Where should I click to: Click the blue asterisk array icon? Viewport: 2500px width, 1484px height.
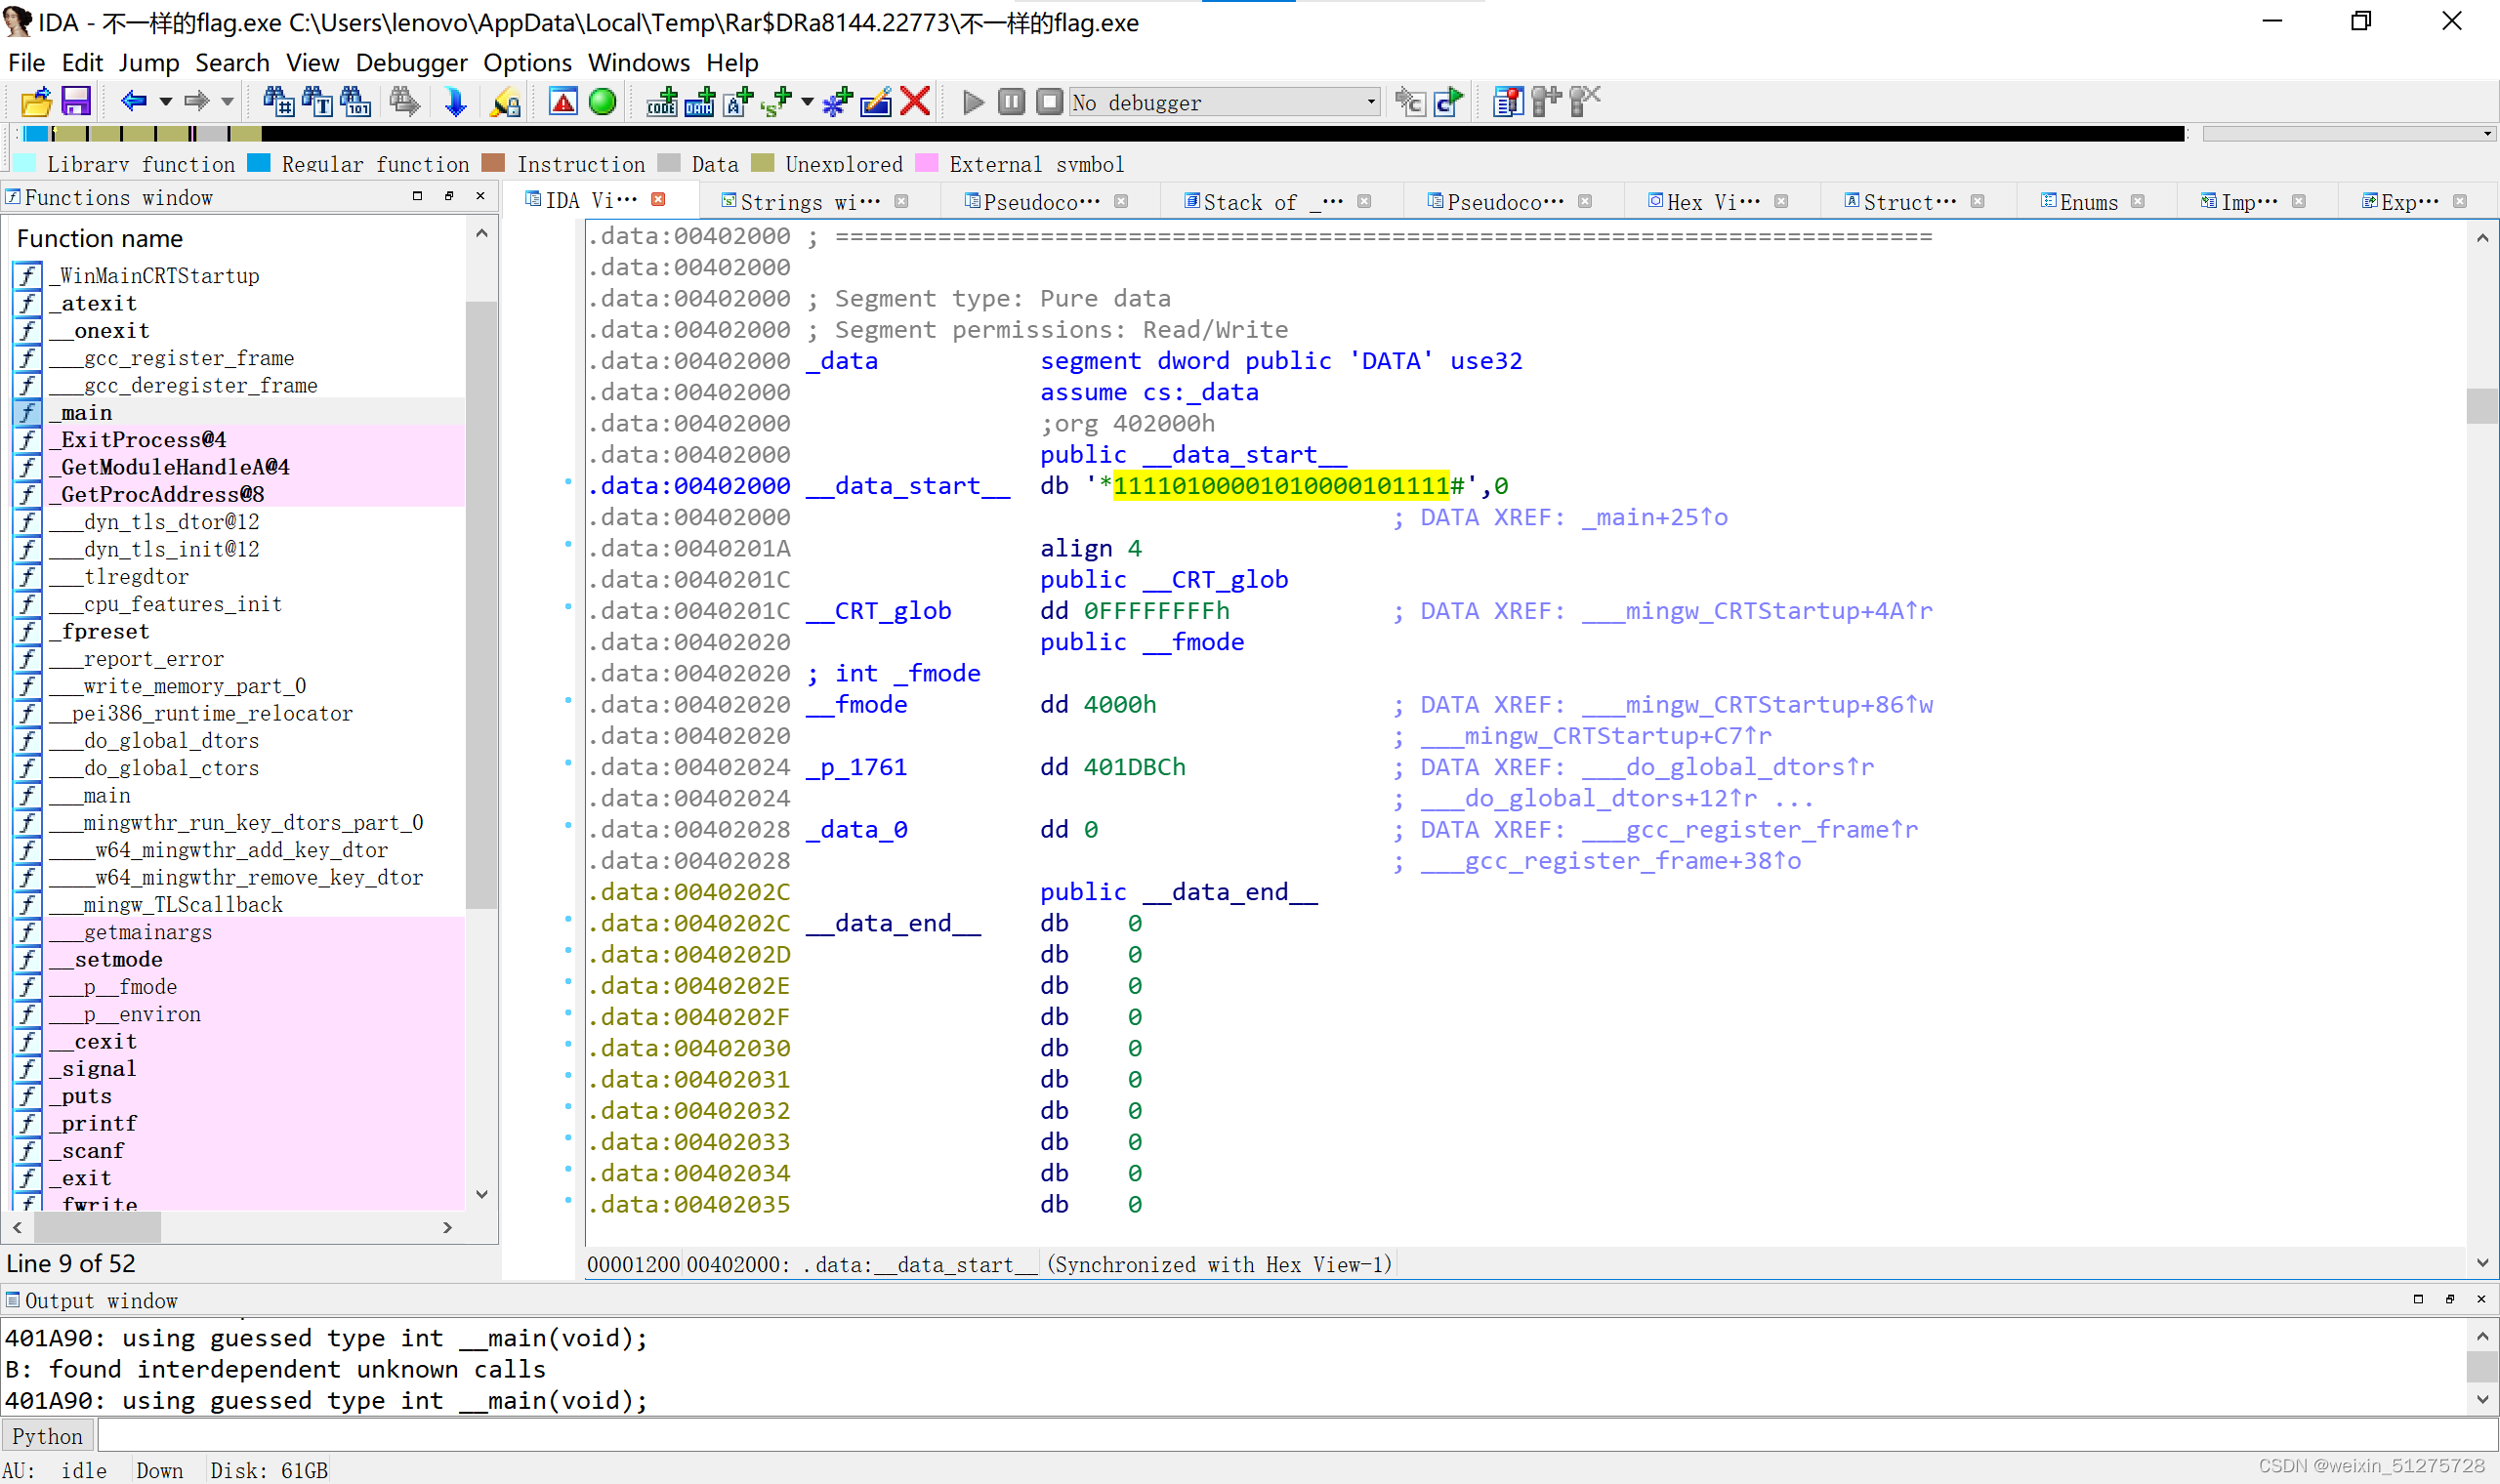(x=837, y=101)
